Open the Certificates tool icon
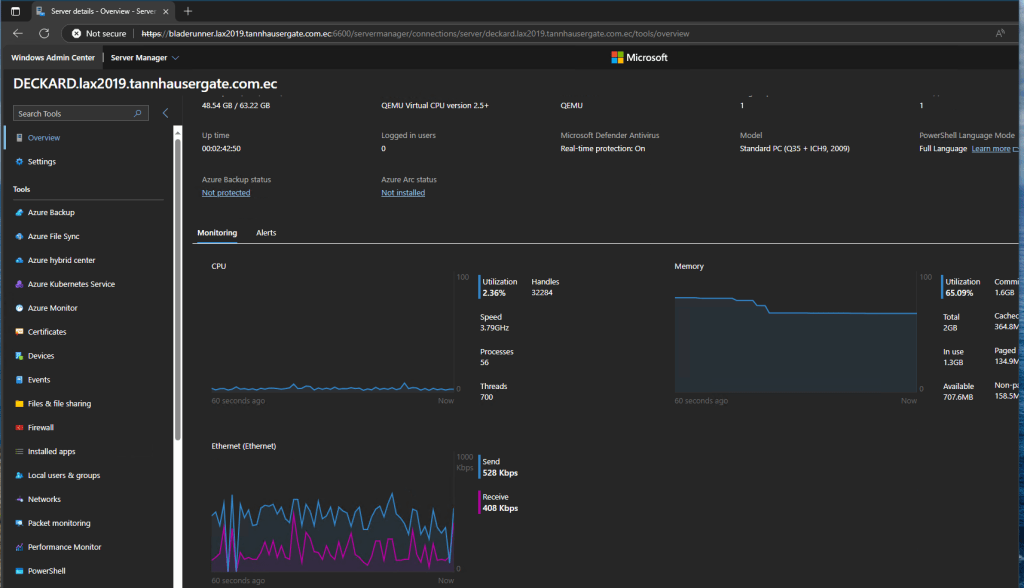The width and height of the screenshot is (1024, 588). [19, 332]
